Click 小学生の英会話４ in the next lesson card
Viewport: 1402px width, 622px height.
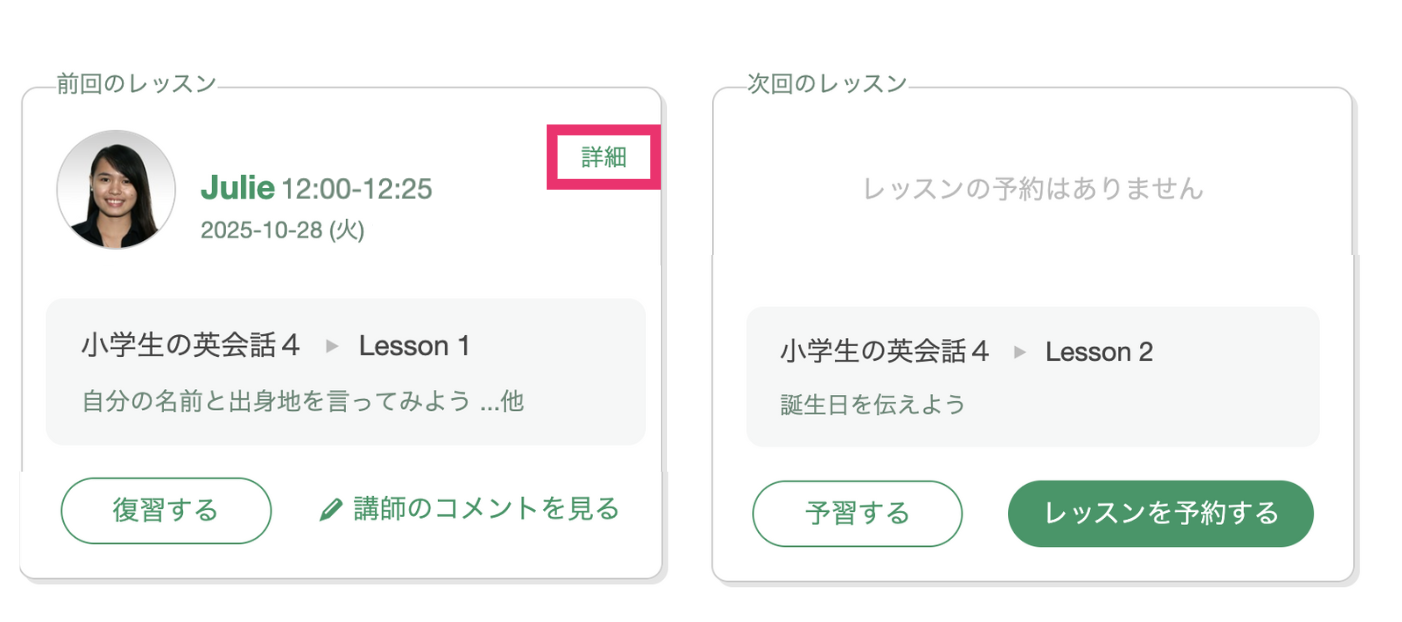[x=885, y=352]
